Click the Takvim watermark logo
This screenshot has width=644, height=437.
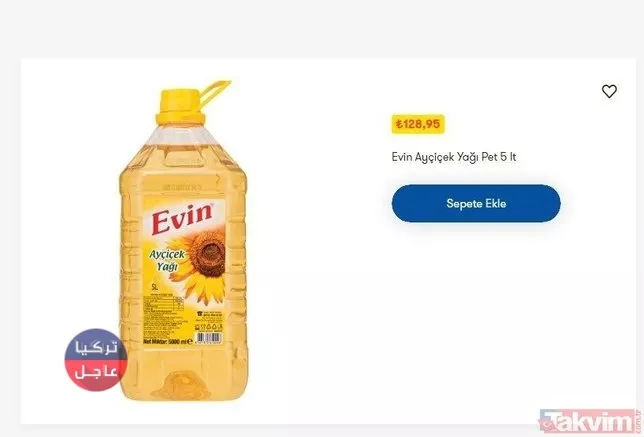(x=589, y=421)
